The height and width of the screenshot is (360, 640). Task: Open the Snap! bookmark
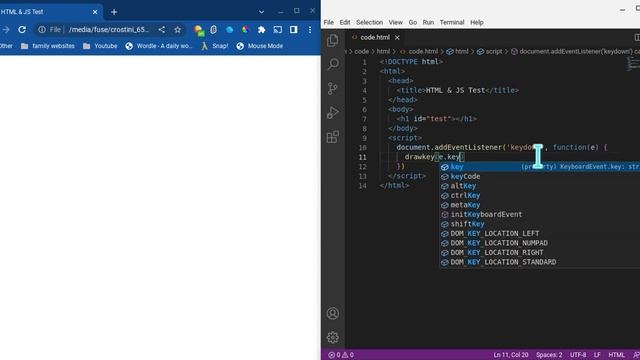coord(215,46)
